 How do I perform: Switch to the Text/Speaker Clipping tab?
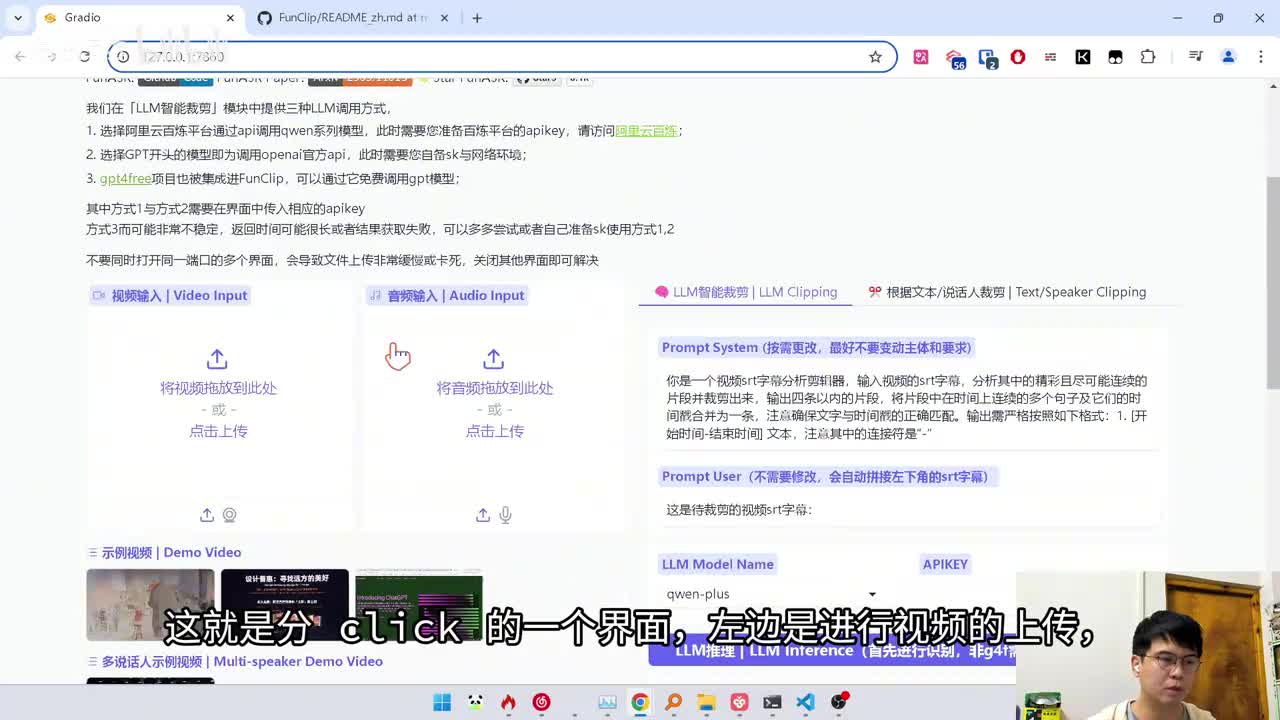pyautogui.click(x=1007, y=292)
